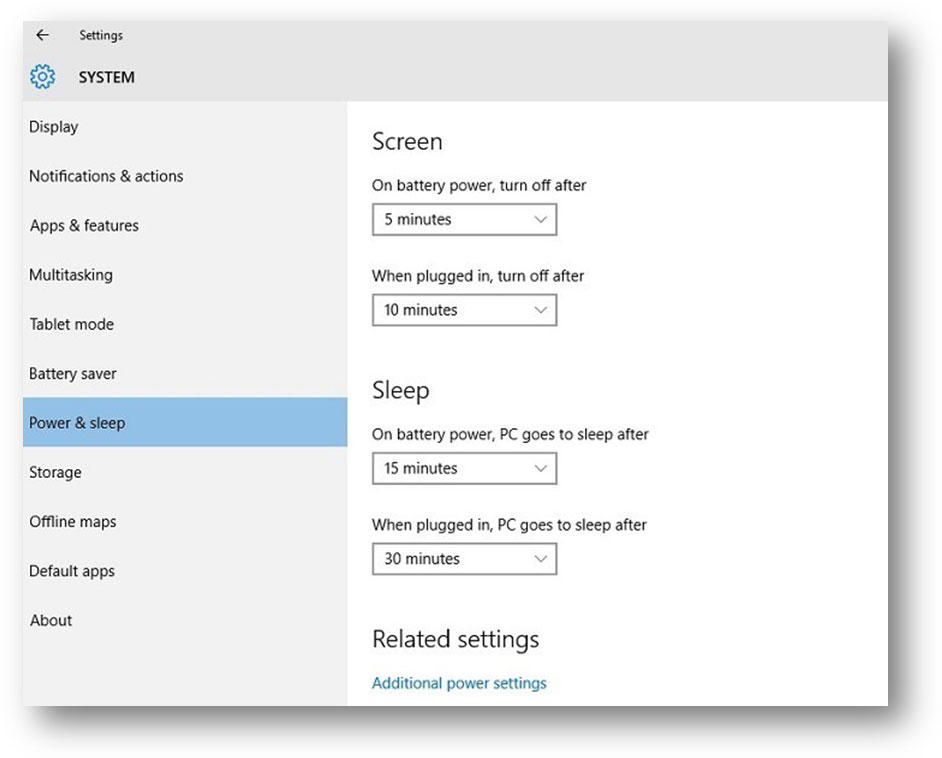Select Power & sleep in the sidebar
The image size is (942, 758).
coord(77,423)
